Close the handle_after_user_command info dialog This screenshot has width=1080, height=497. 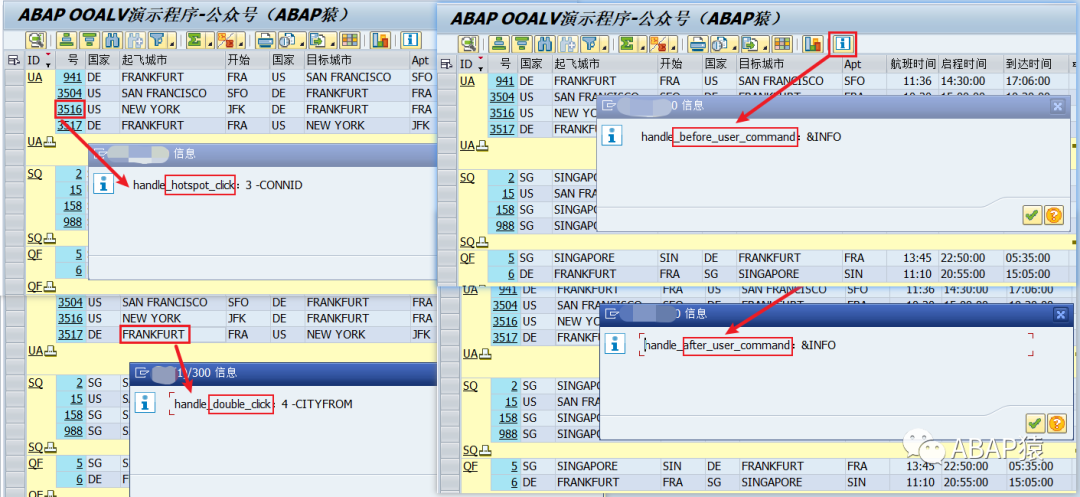[1060, 314]
